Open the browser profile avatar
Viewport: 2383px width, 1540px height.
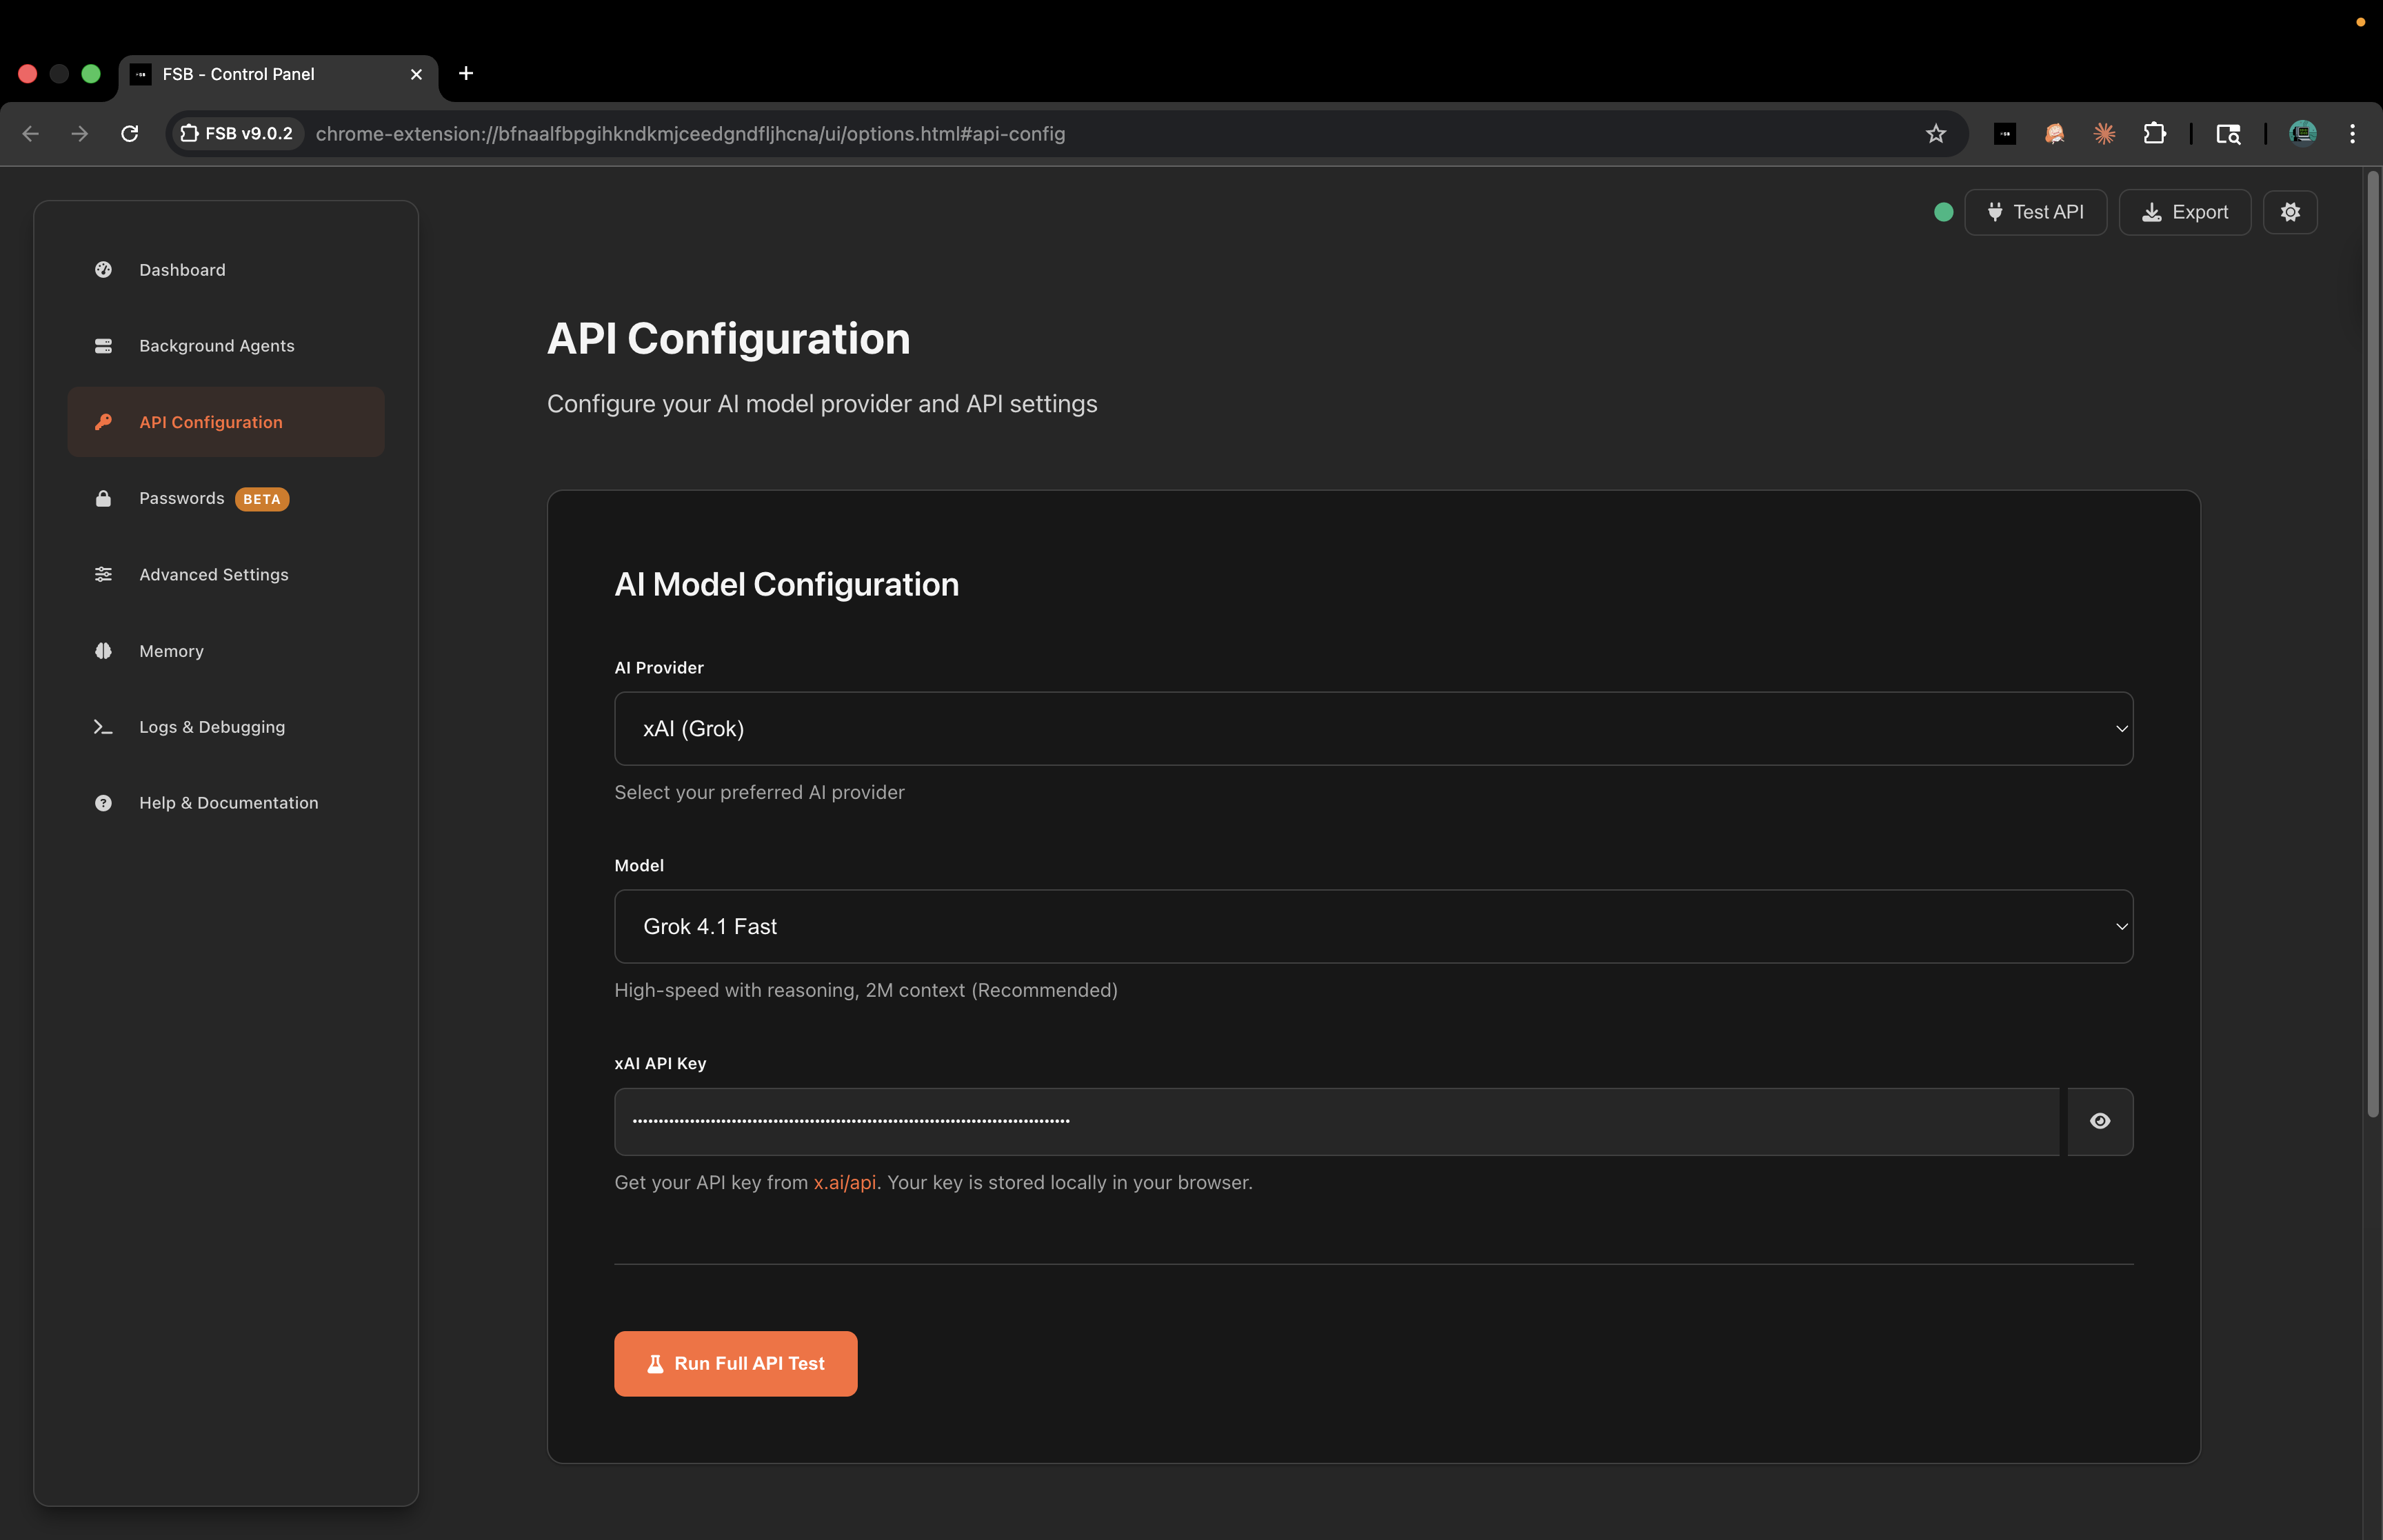point(2303,134)
